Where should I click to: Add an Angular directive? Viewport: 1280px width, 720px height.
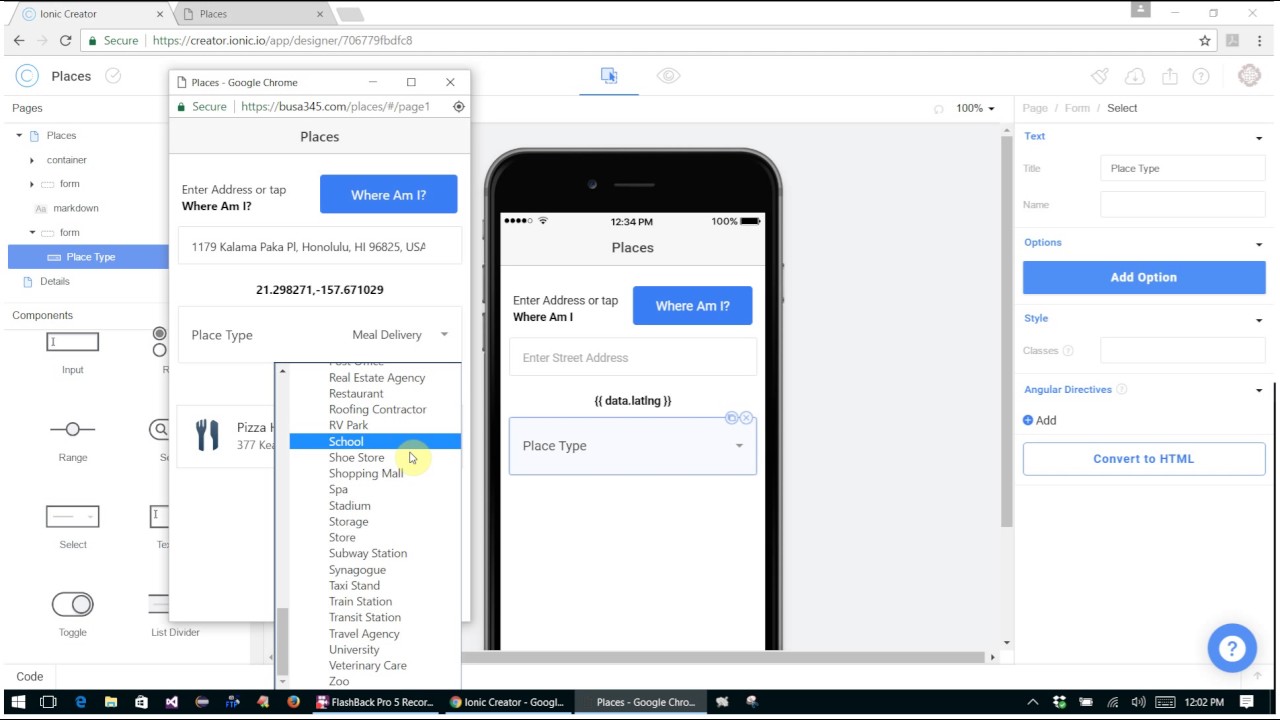(1040, 420)
